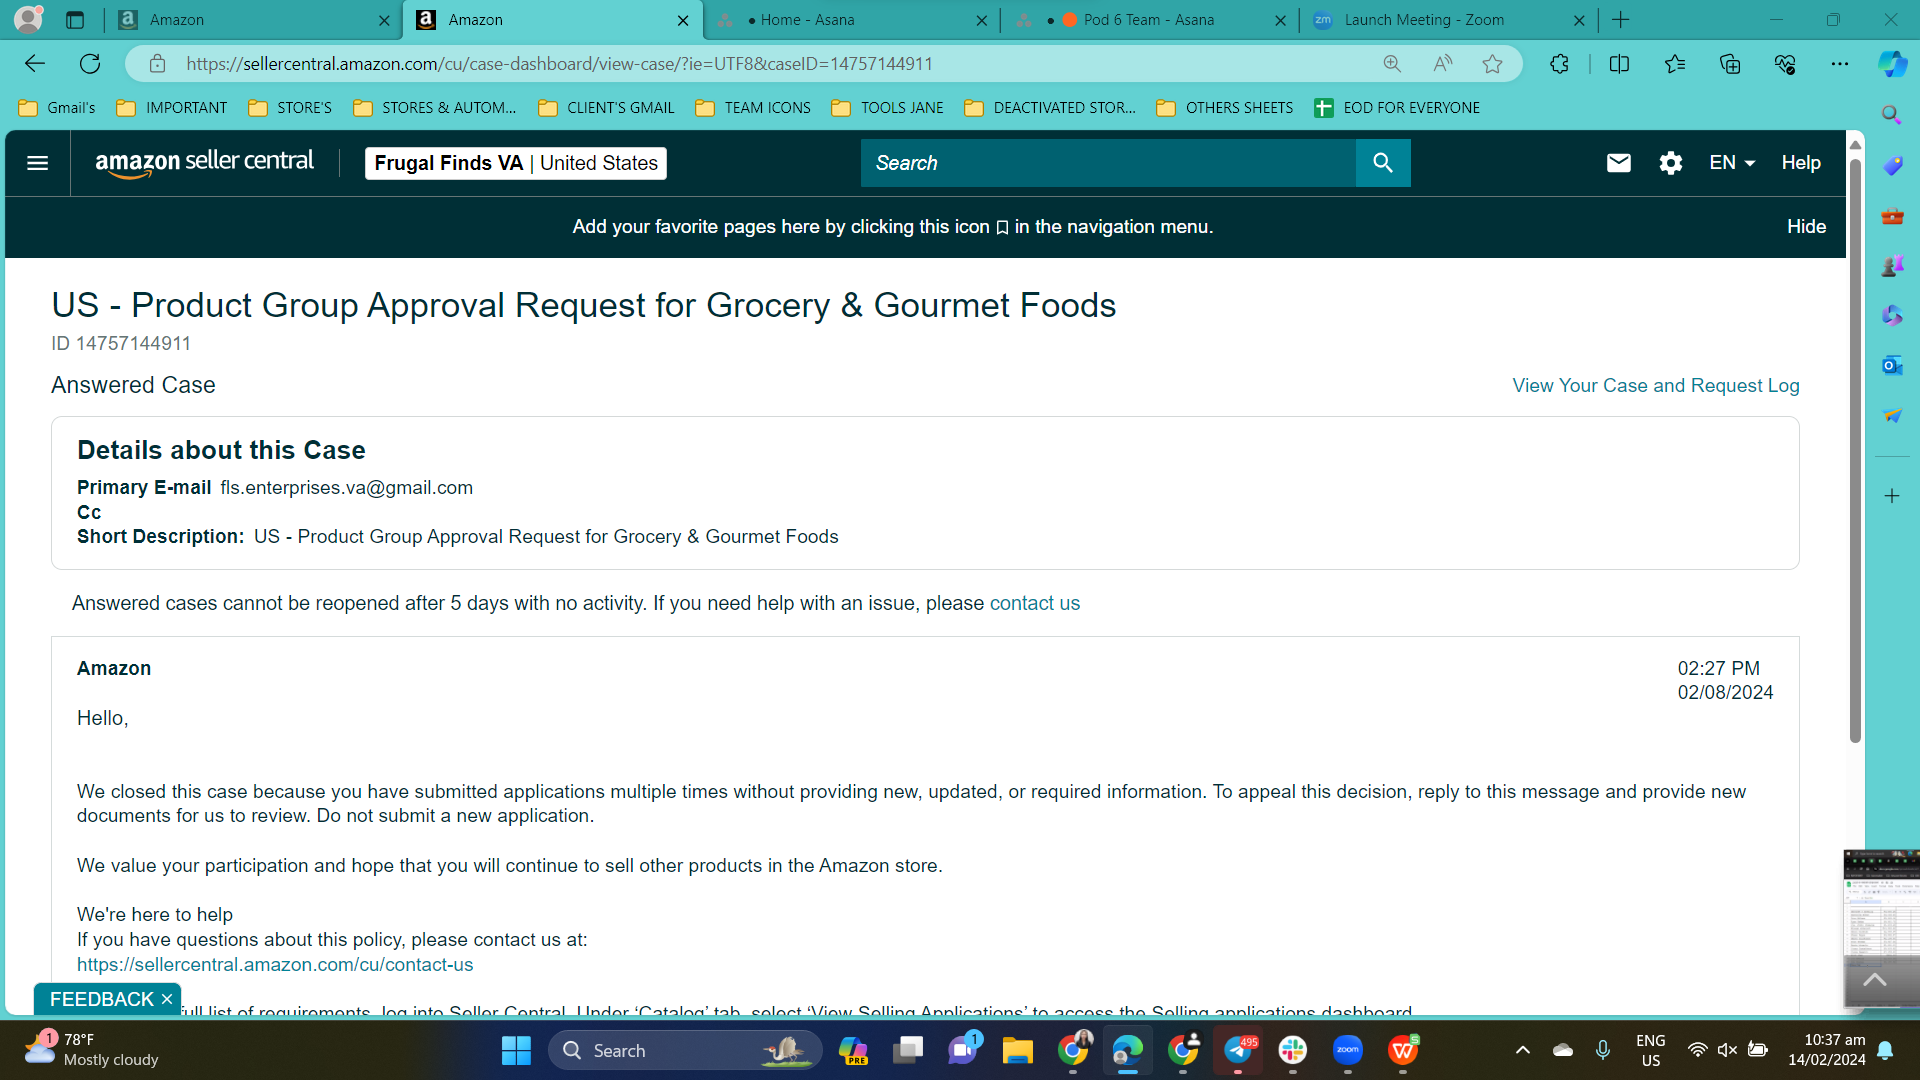Activate the Read Aloud icon
This screenshot has width=1920, height=1080.
tap(1442, 64)
